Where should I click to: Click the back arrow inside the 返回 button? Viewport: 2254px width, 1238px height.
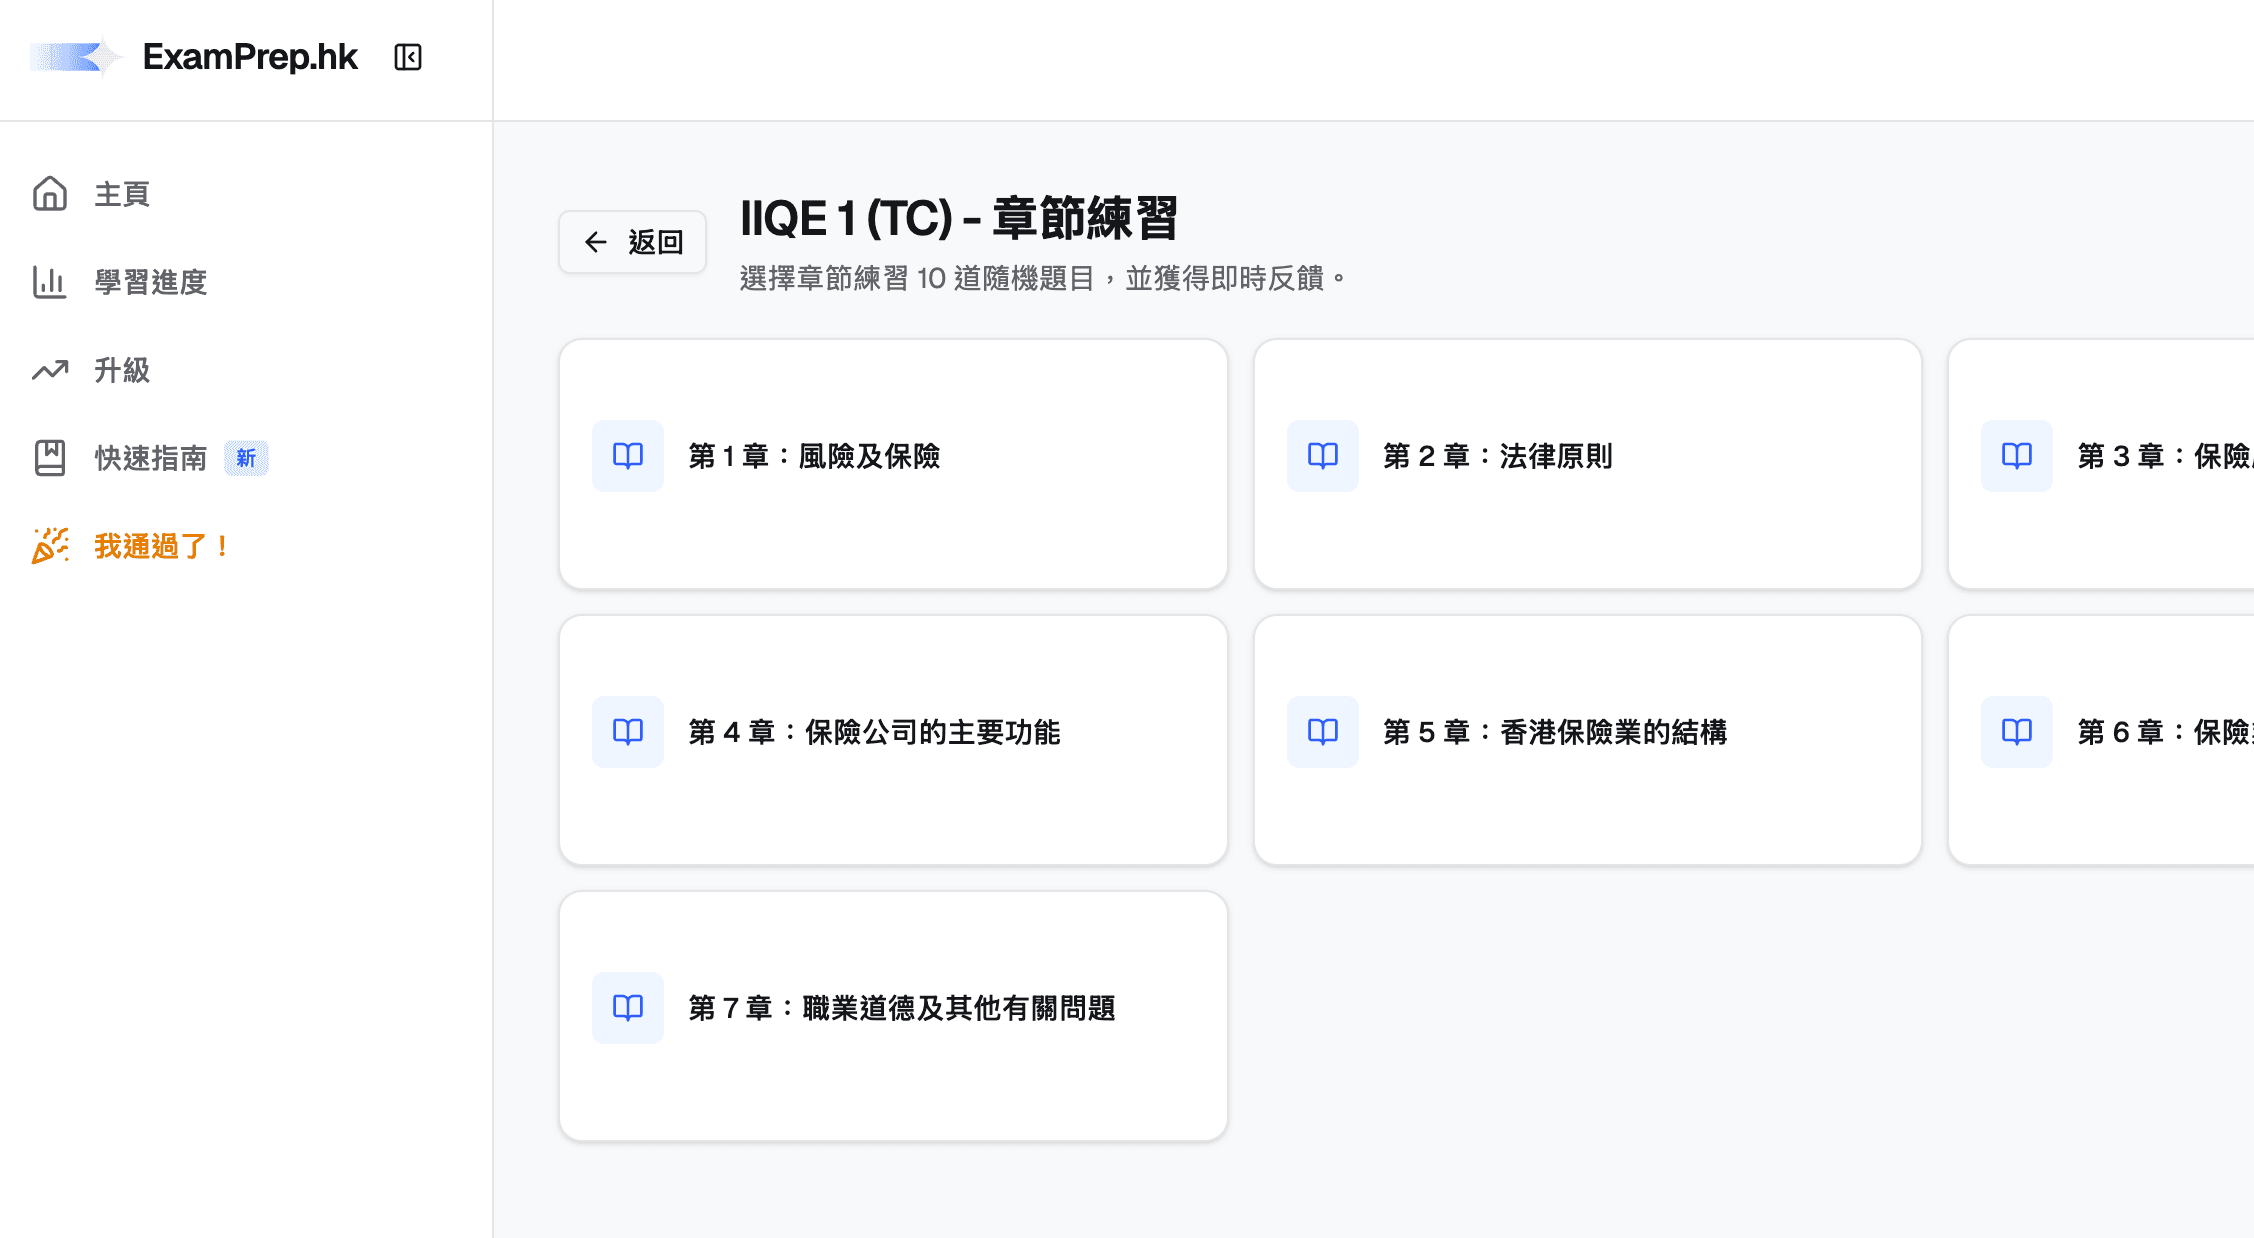click(595, 242)
